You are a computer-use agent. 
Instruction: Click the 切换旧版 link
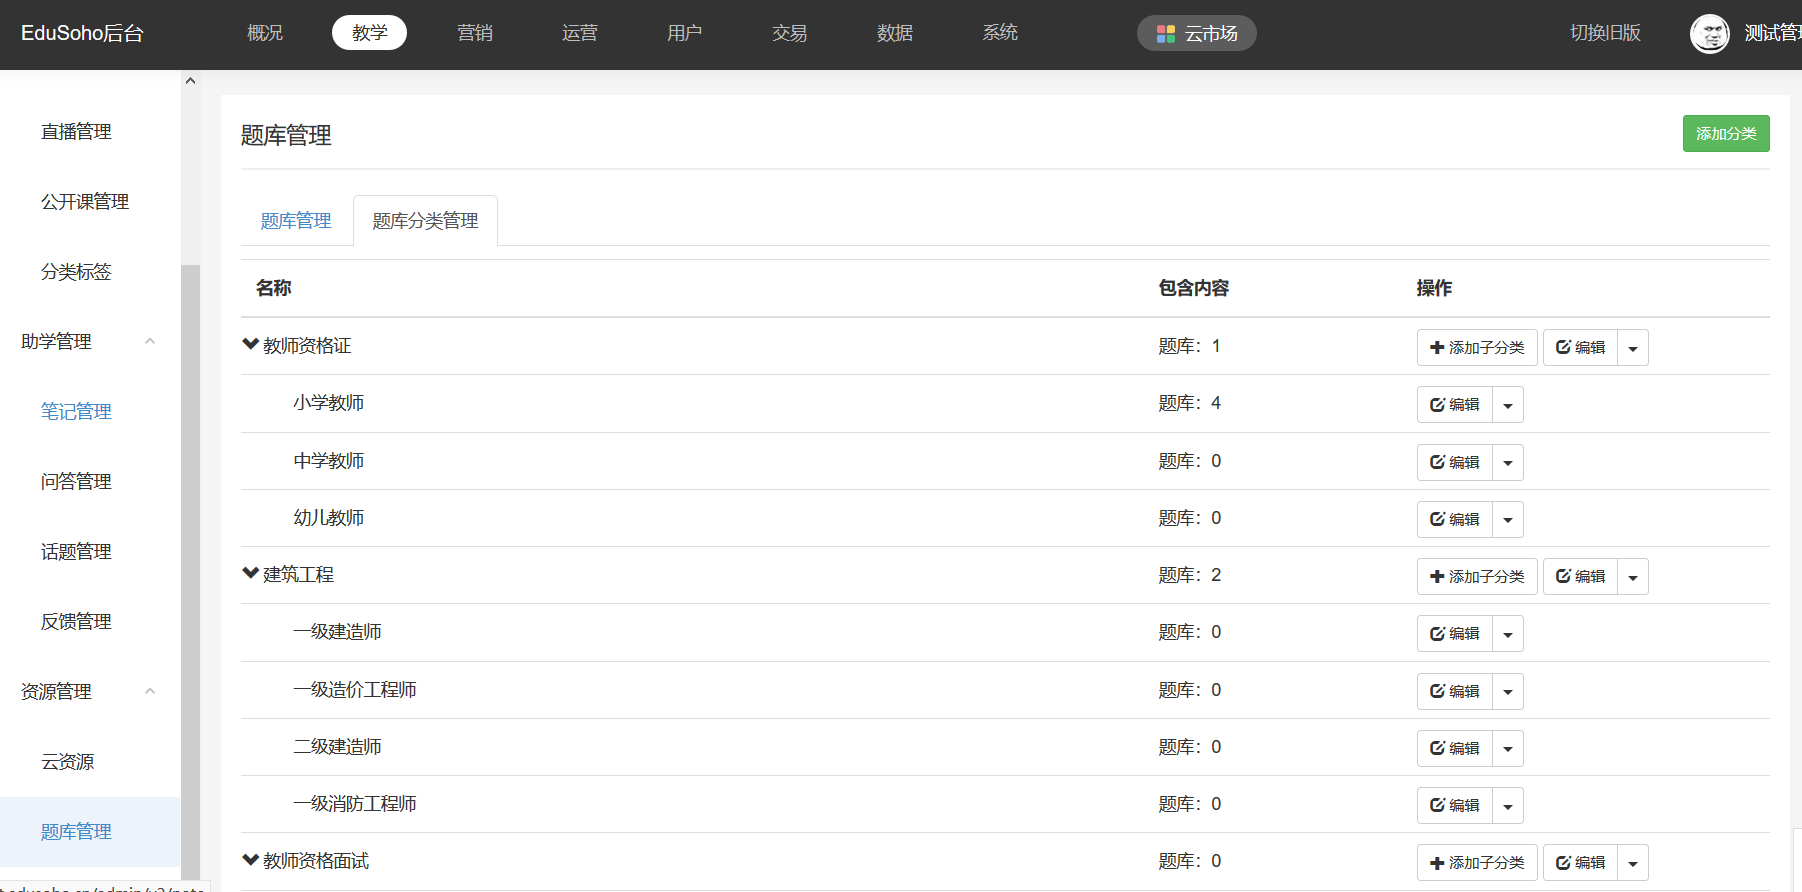click(1605, 33)
